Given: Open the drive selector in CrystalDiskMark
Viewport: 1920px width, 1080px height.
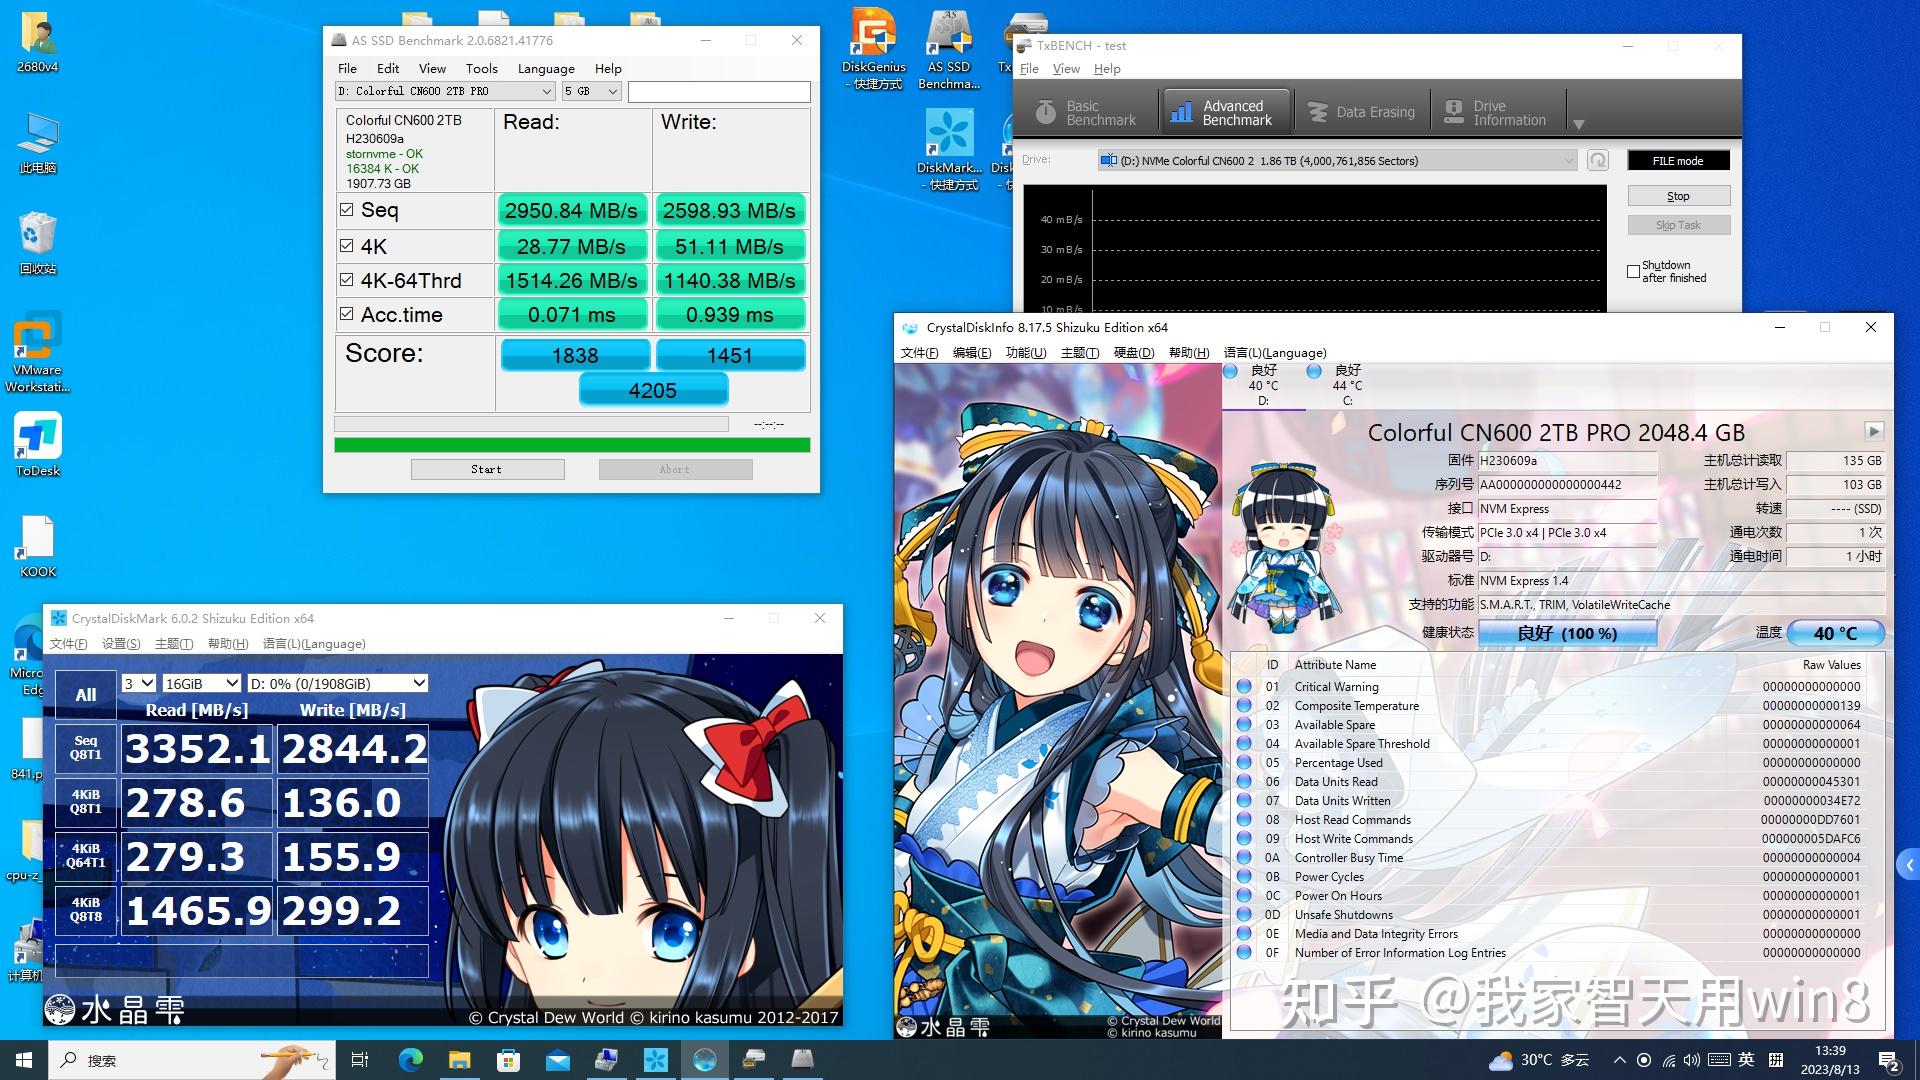Looking at the screenshot, I should tap(335, 683).
